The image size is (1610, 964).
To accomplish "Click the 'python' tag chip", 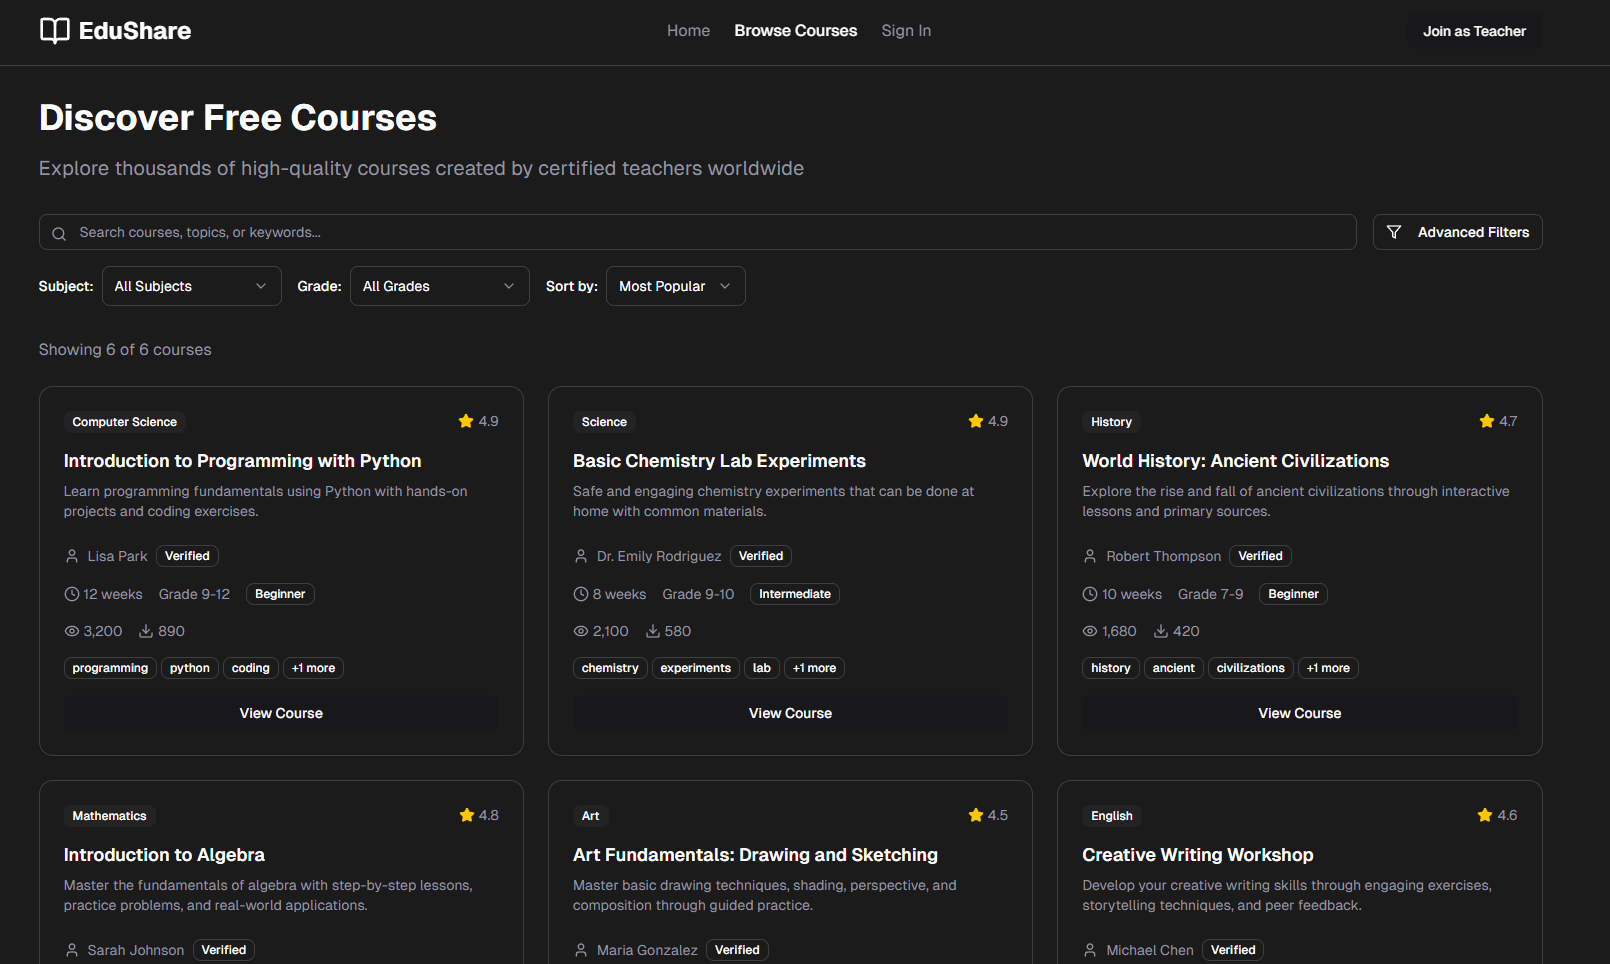I will click(190, 668).
